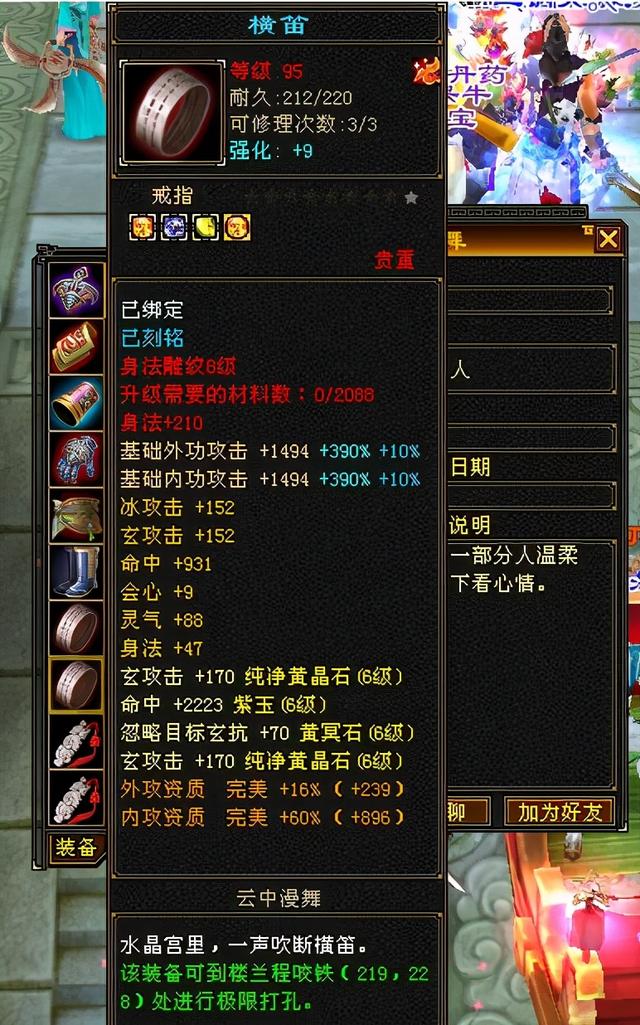Click the green sash equipment slot
This screenshot has width=640, height=1025.
76,516
